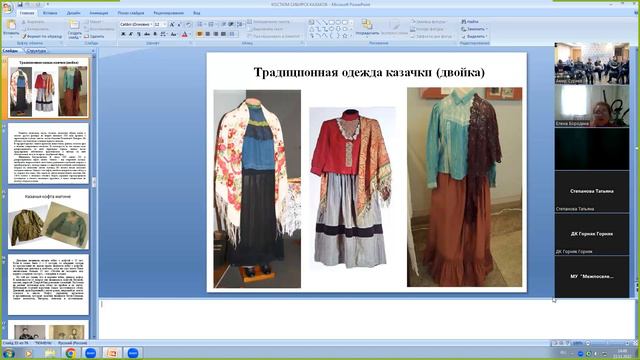Increase the font size
This screenshot has width=640, height=360.
point(172,24)
